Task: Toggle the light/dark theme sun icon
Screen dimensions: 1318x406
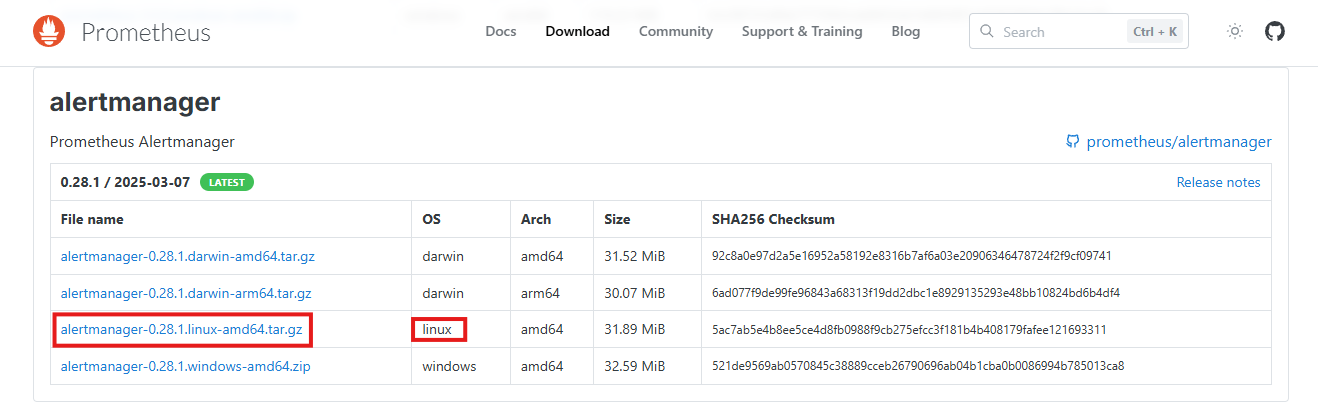Action: tap(1235, 32)
